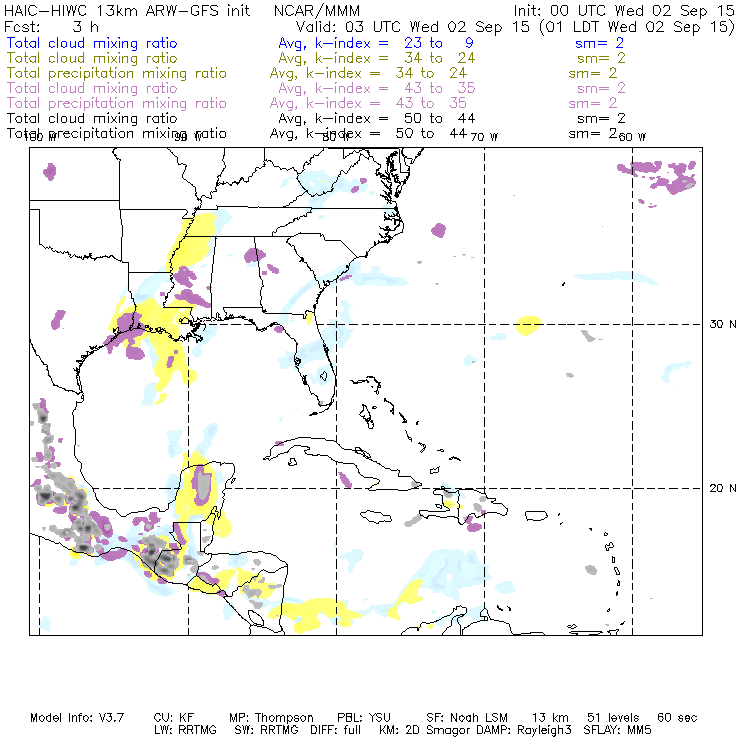
Task: Click the 'LW: RRTMG' footer entry
Action: point(185,730)
